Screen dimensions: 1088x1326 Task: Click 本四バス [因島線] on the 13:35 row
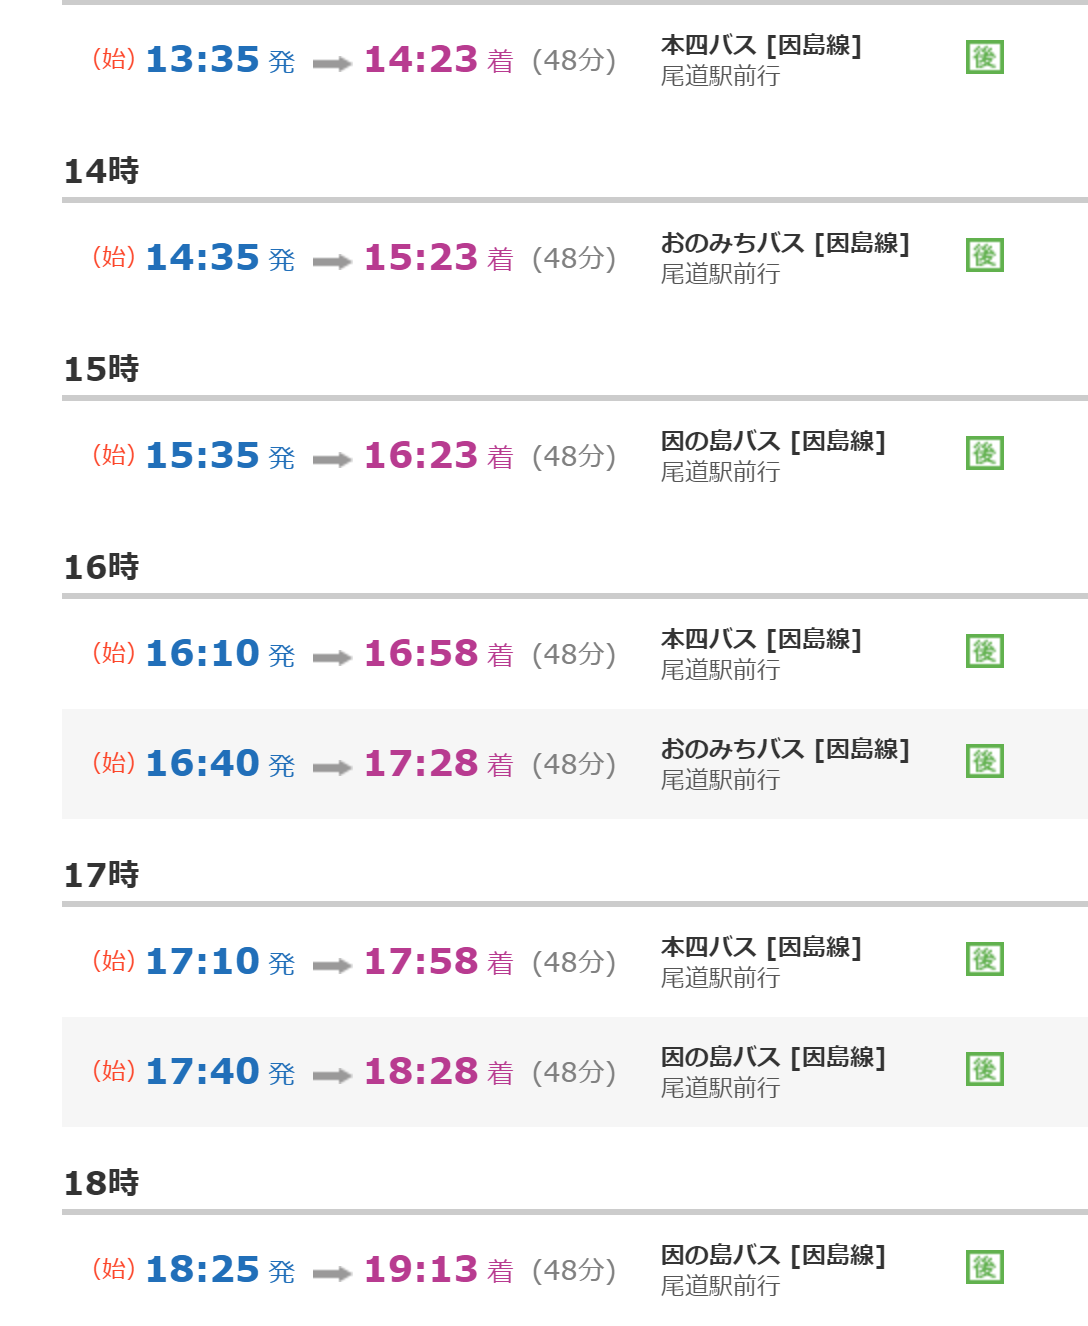pos(761,45)
